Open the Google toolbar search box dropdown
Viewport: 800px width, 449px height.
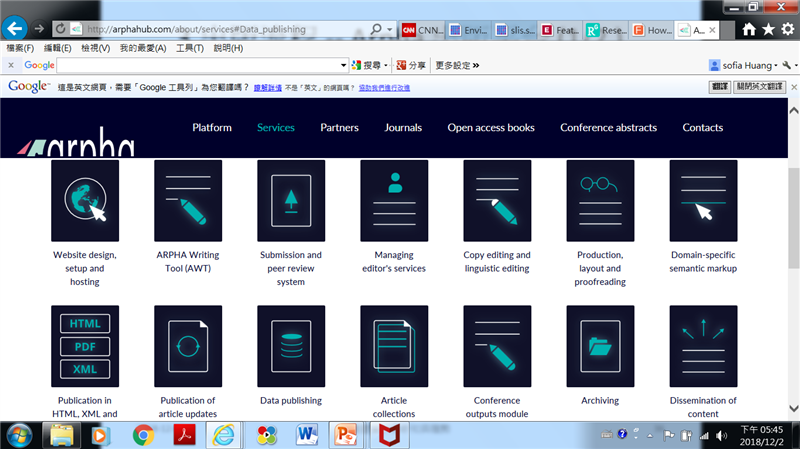tap(344, 66)
